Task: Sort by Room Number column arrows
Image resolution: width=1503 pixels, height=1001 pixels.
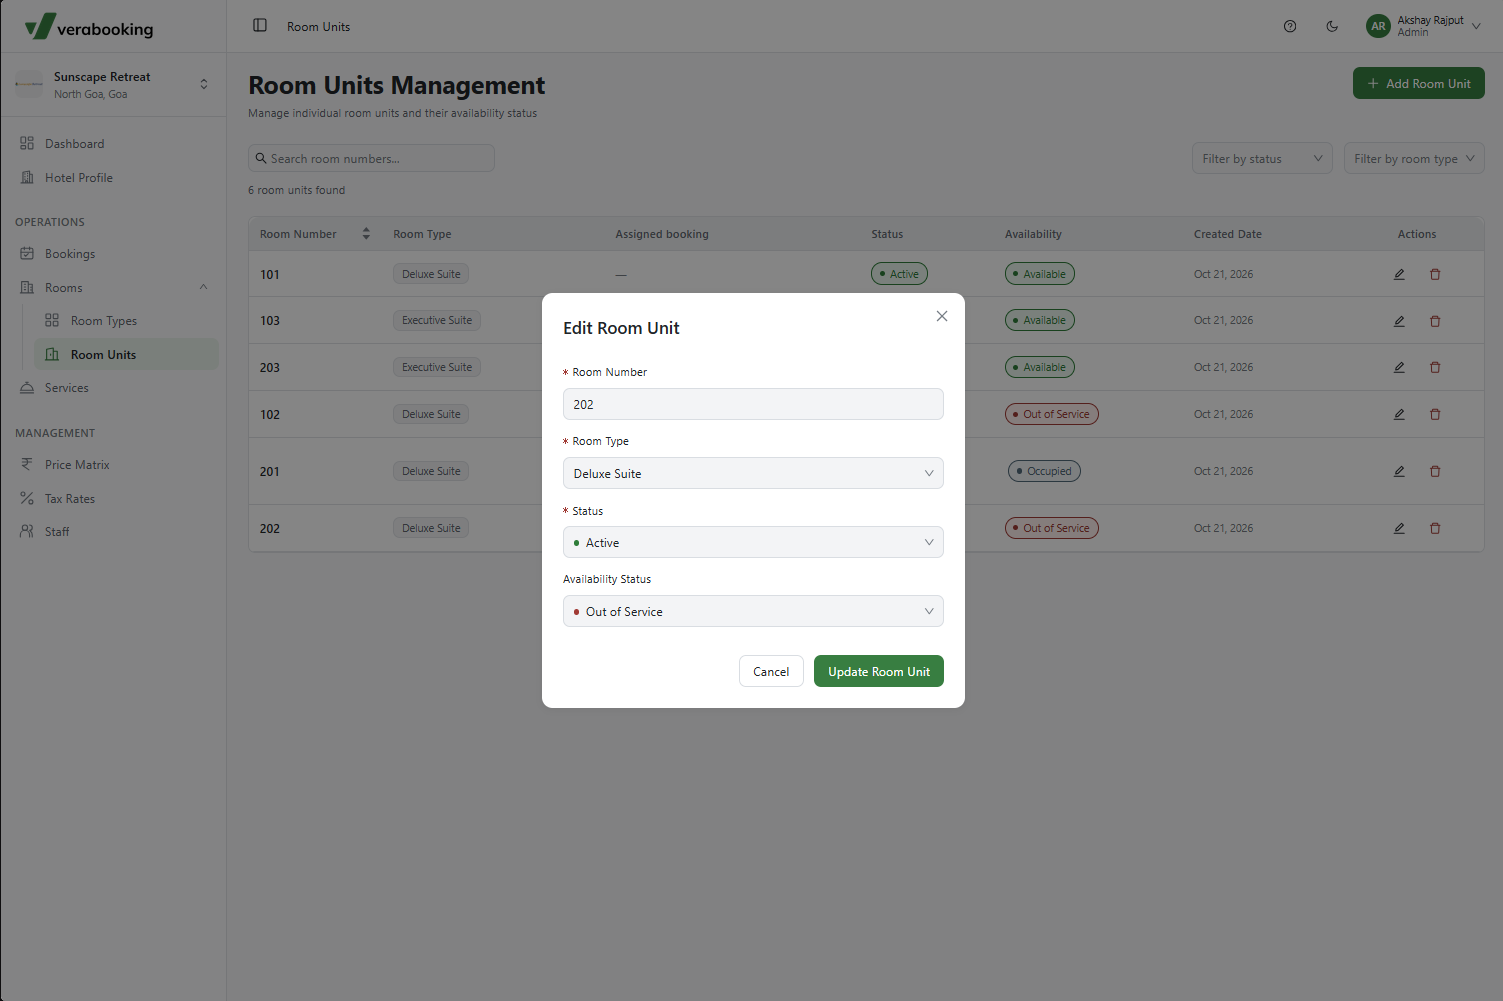Action: [x=366, y=234]
